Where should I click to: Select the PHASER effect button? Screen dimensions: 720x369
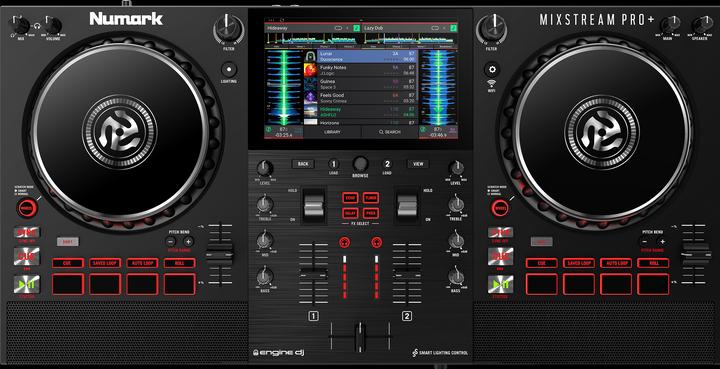click(371, 213)
